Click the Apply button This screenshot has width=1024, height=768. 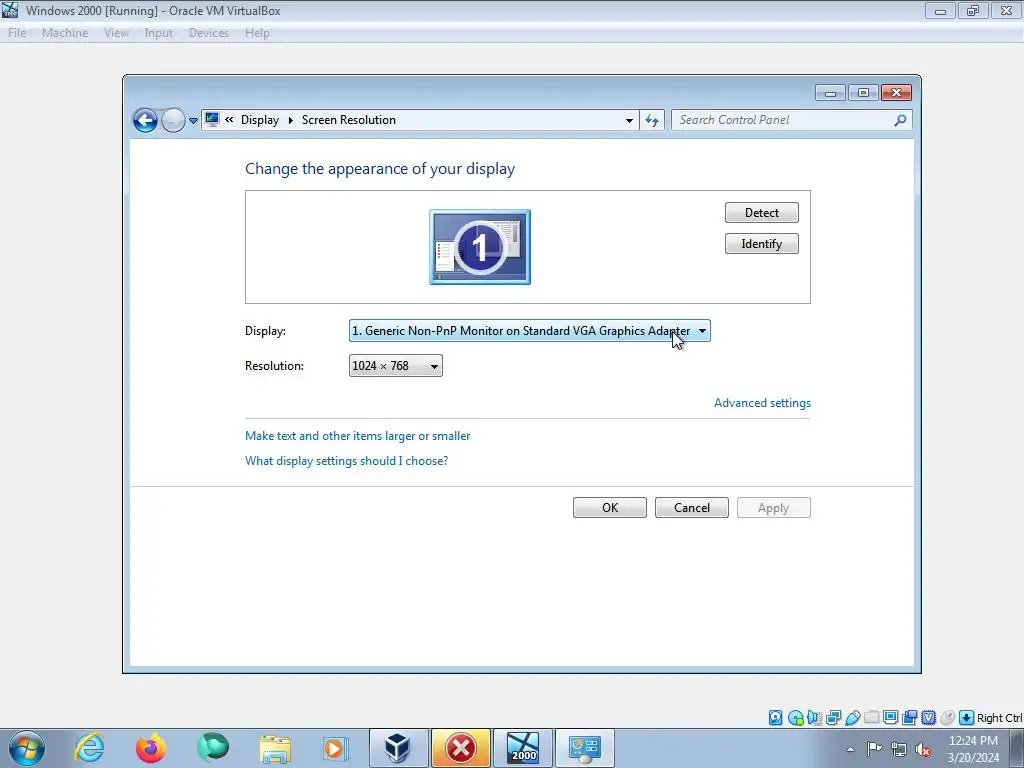(774, 508)
